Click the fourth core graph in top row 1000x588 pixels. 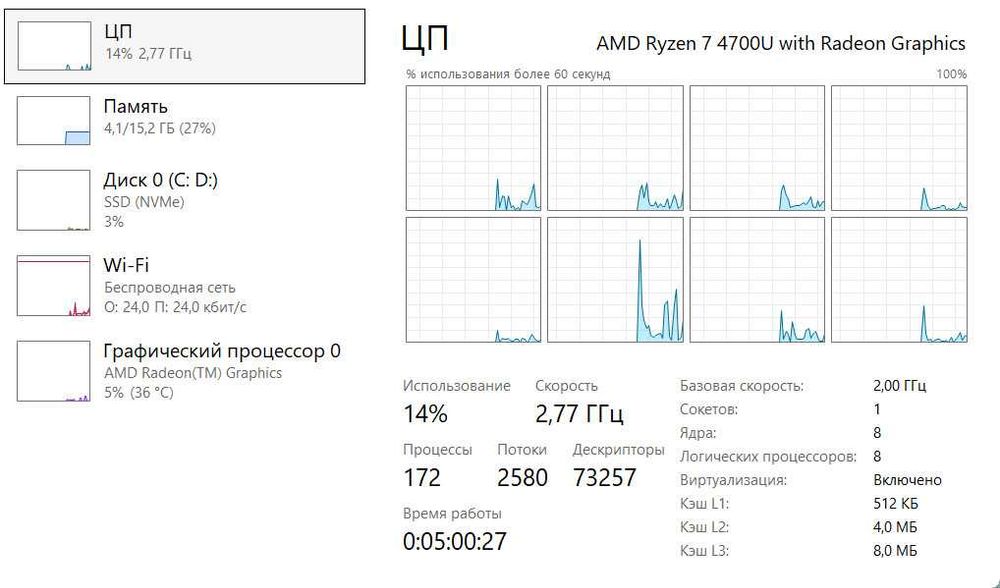point(900,148)
